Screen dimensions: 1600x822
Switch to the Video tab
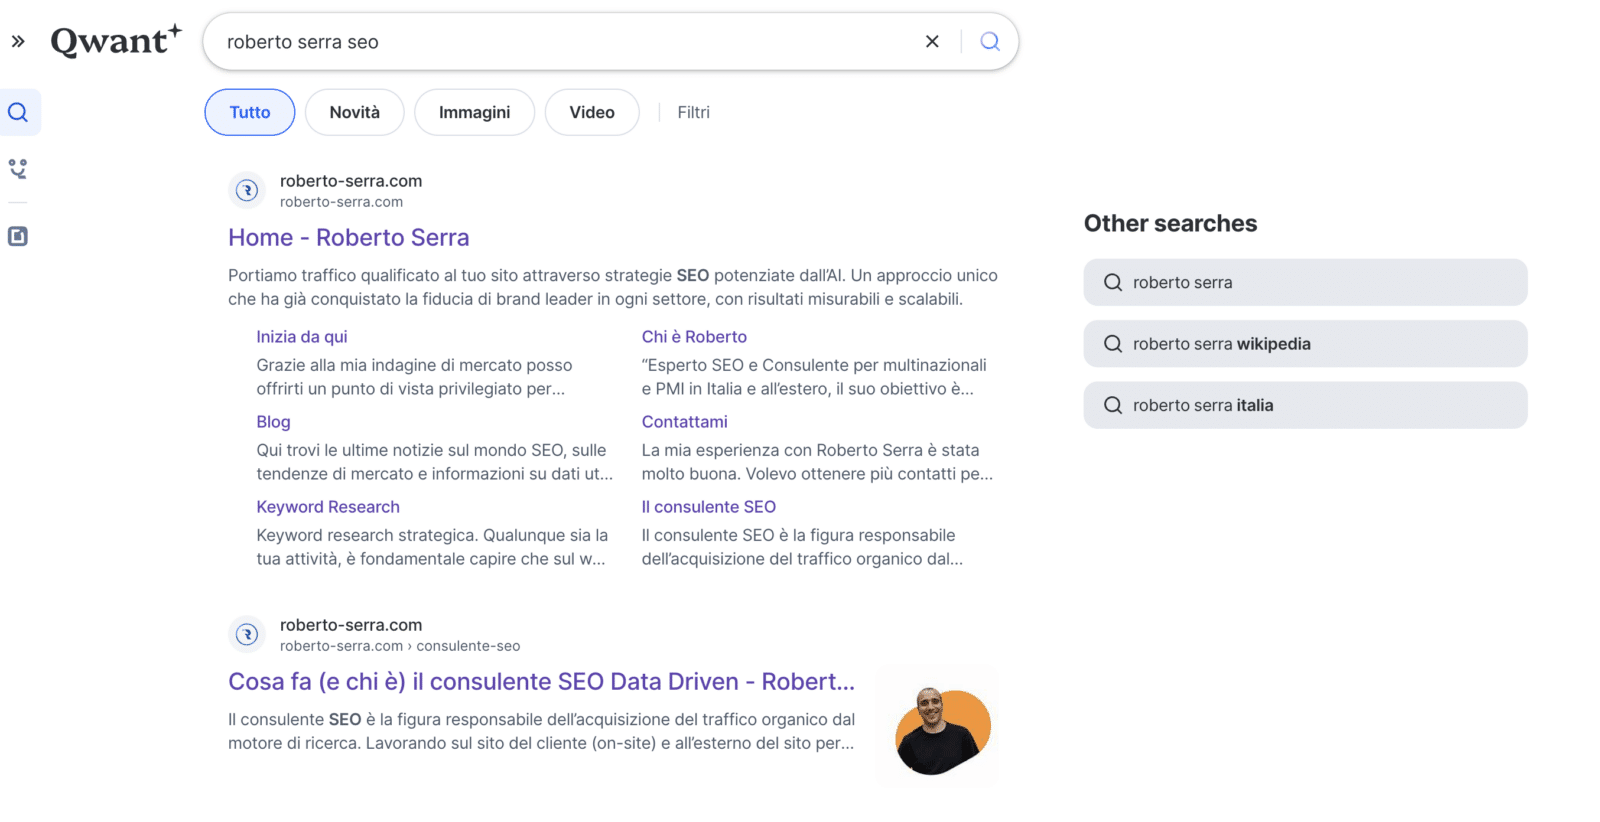(x=592, y=112)
